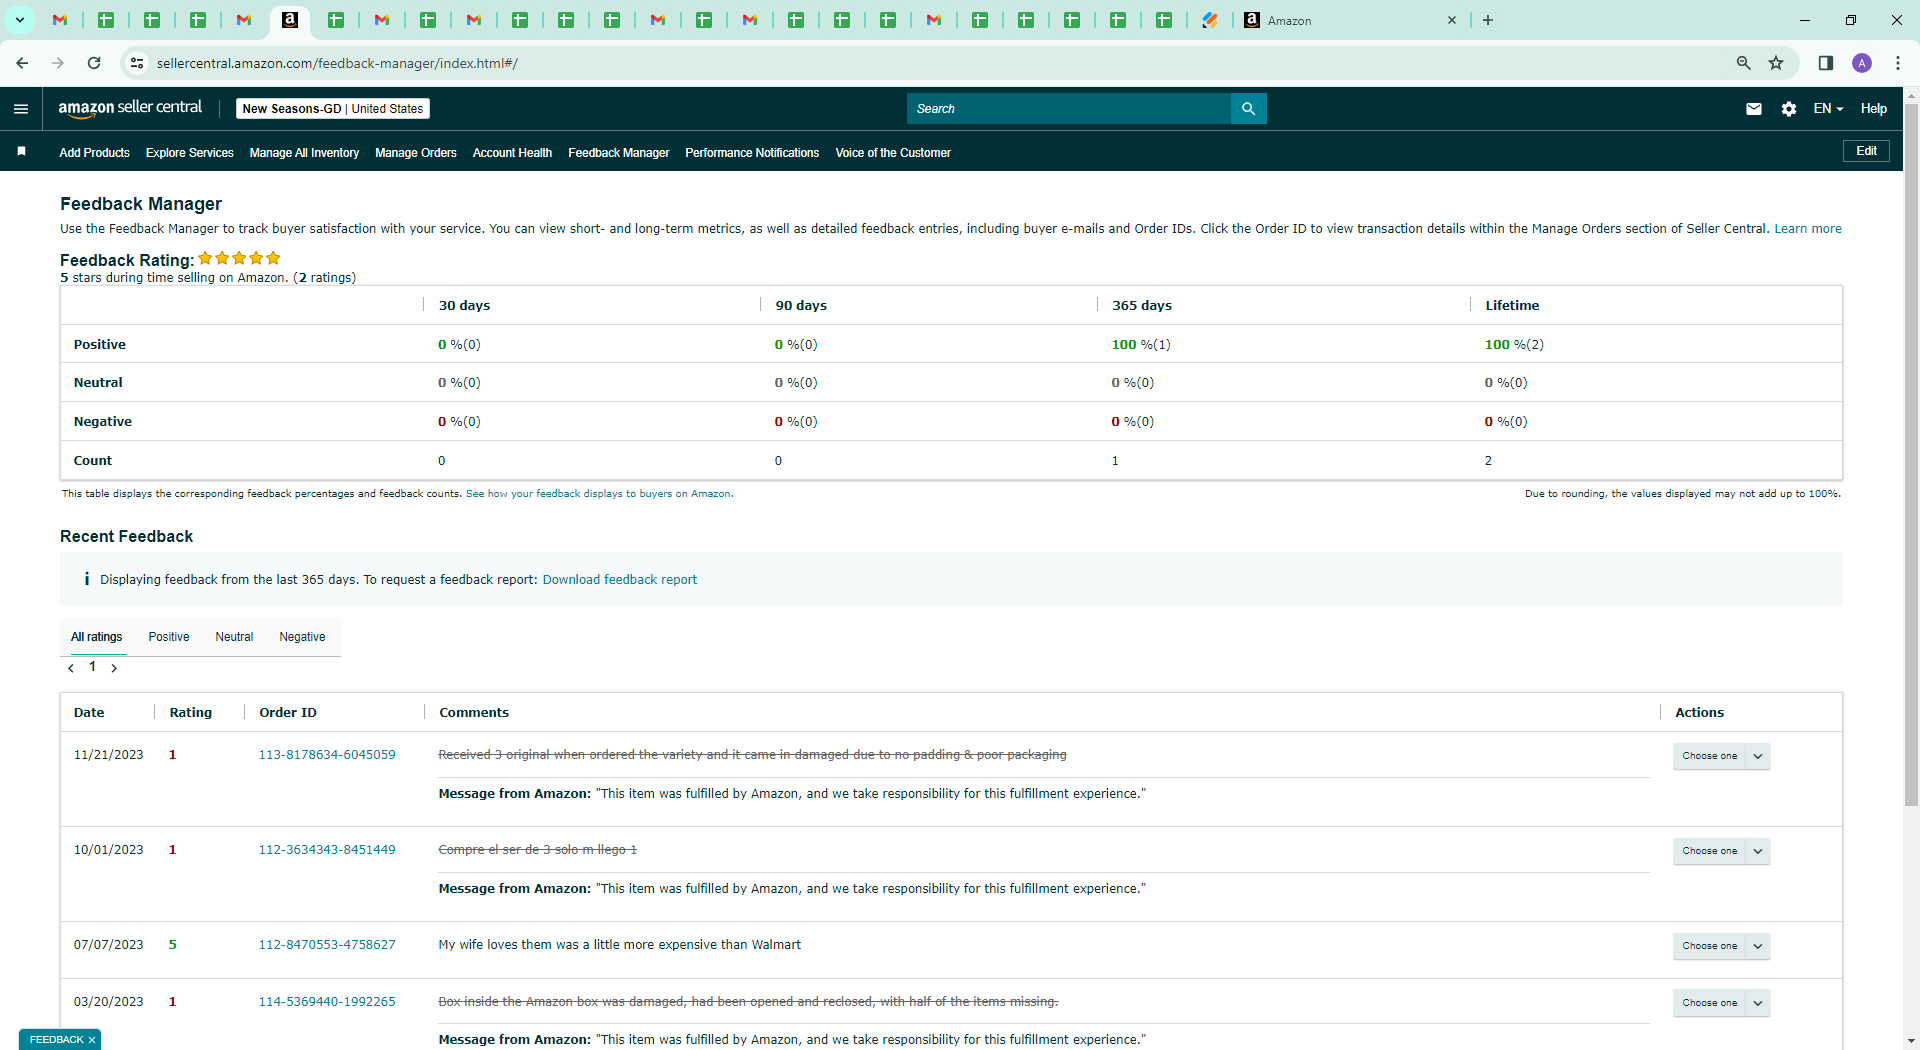Open order 112-3634343-8451449
Viewport: 1920px width, 1050px height.
(x=327, y=850)
